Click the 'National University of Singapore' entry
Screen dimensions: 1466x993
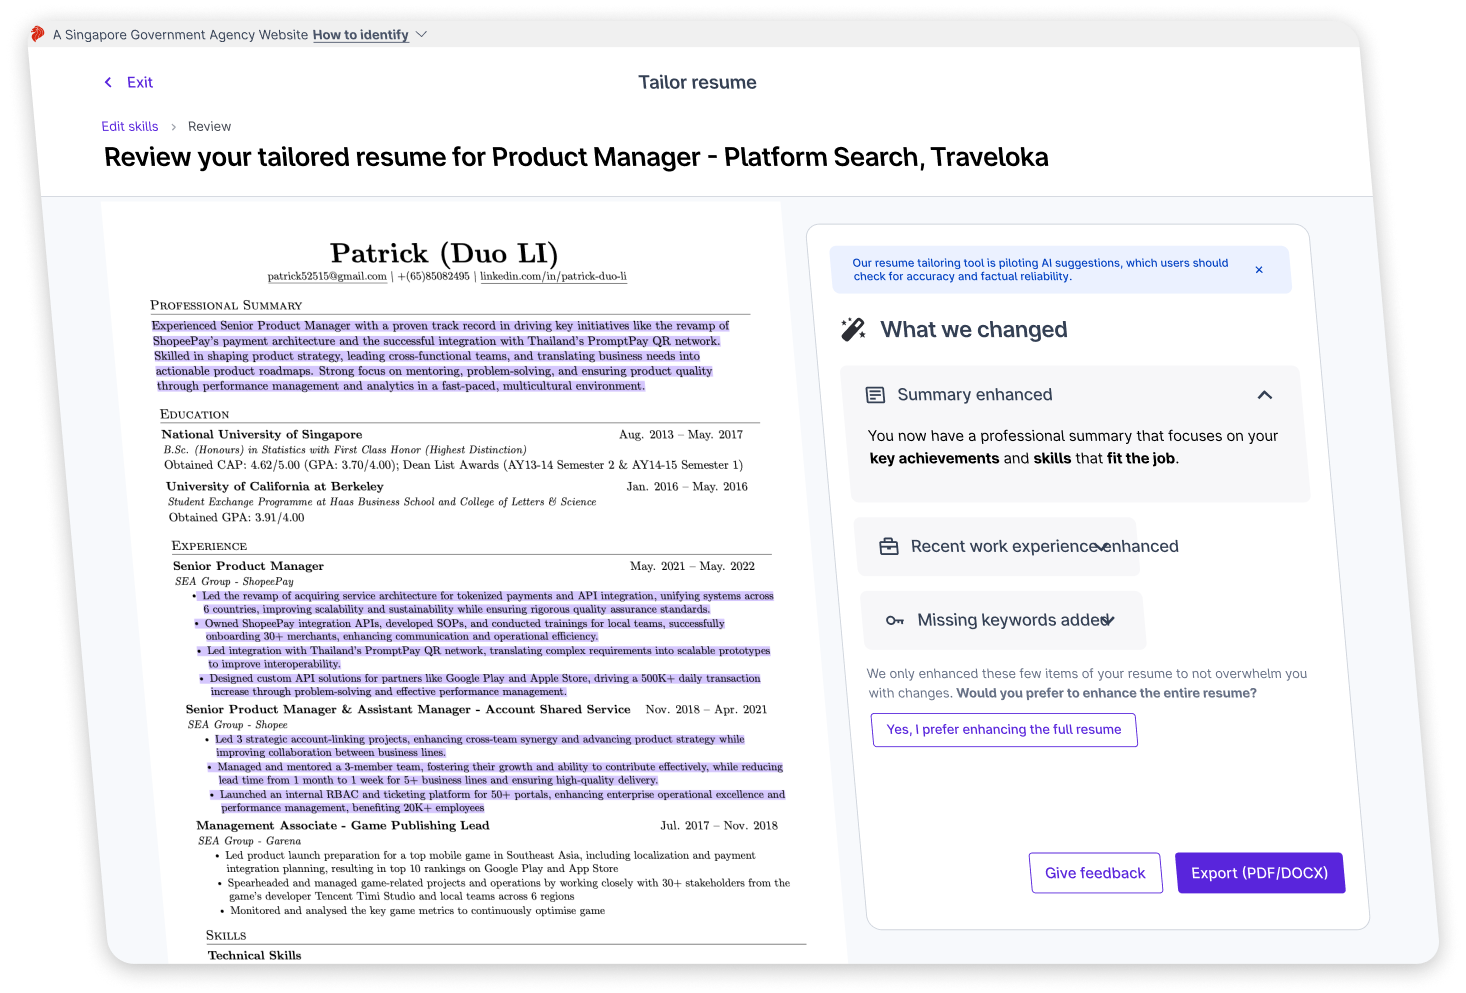tap(262, 434)
